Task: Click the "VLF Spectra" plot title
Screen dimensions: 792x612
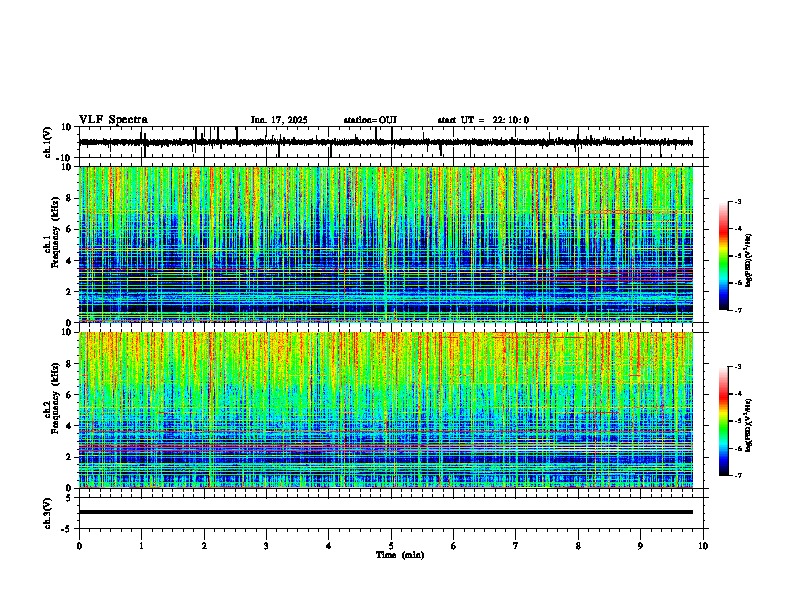Action: click(x=113, y=120)
